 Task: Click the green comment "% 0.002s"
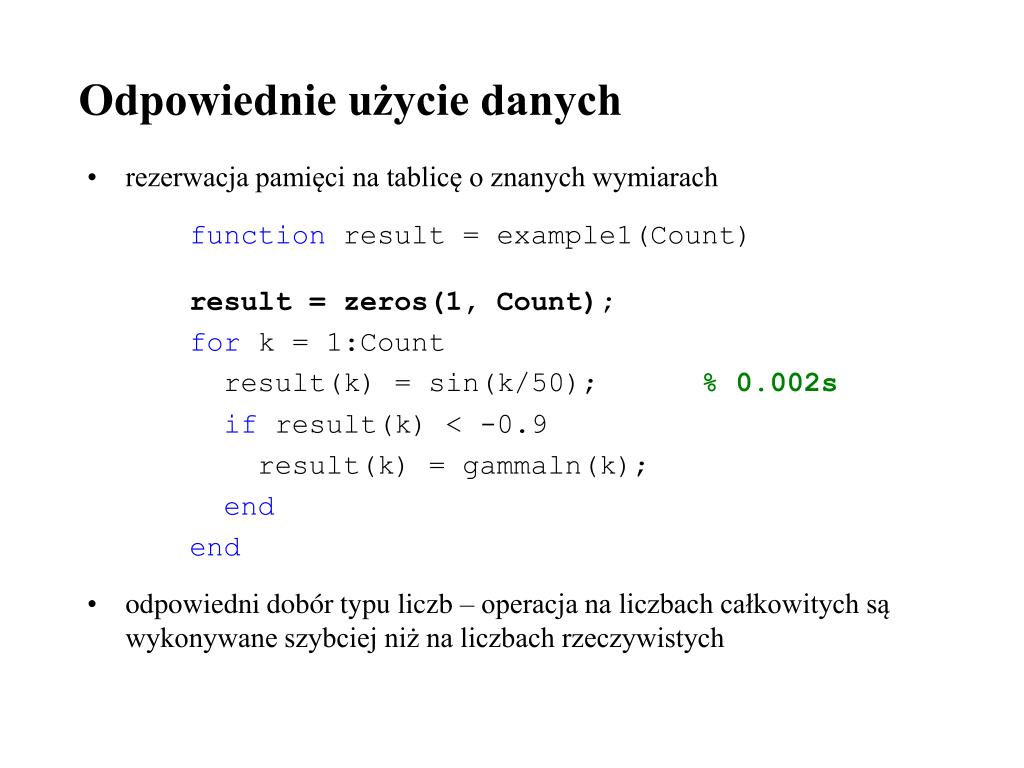pyautogui.click(x=770, y=383)
